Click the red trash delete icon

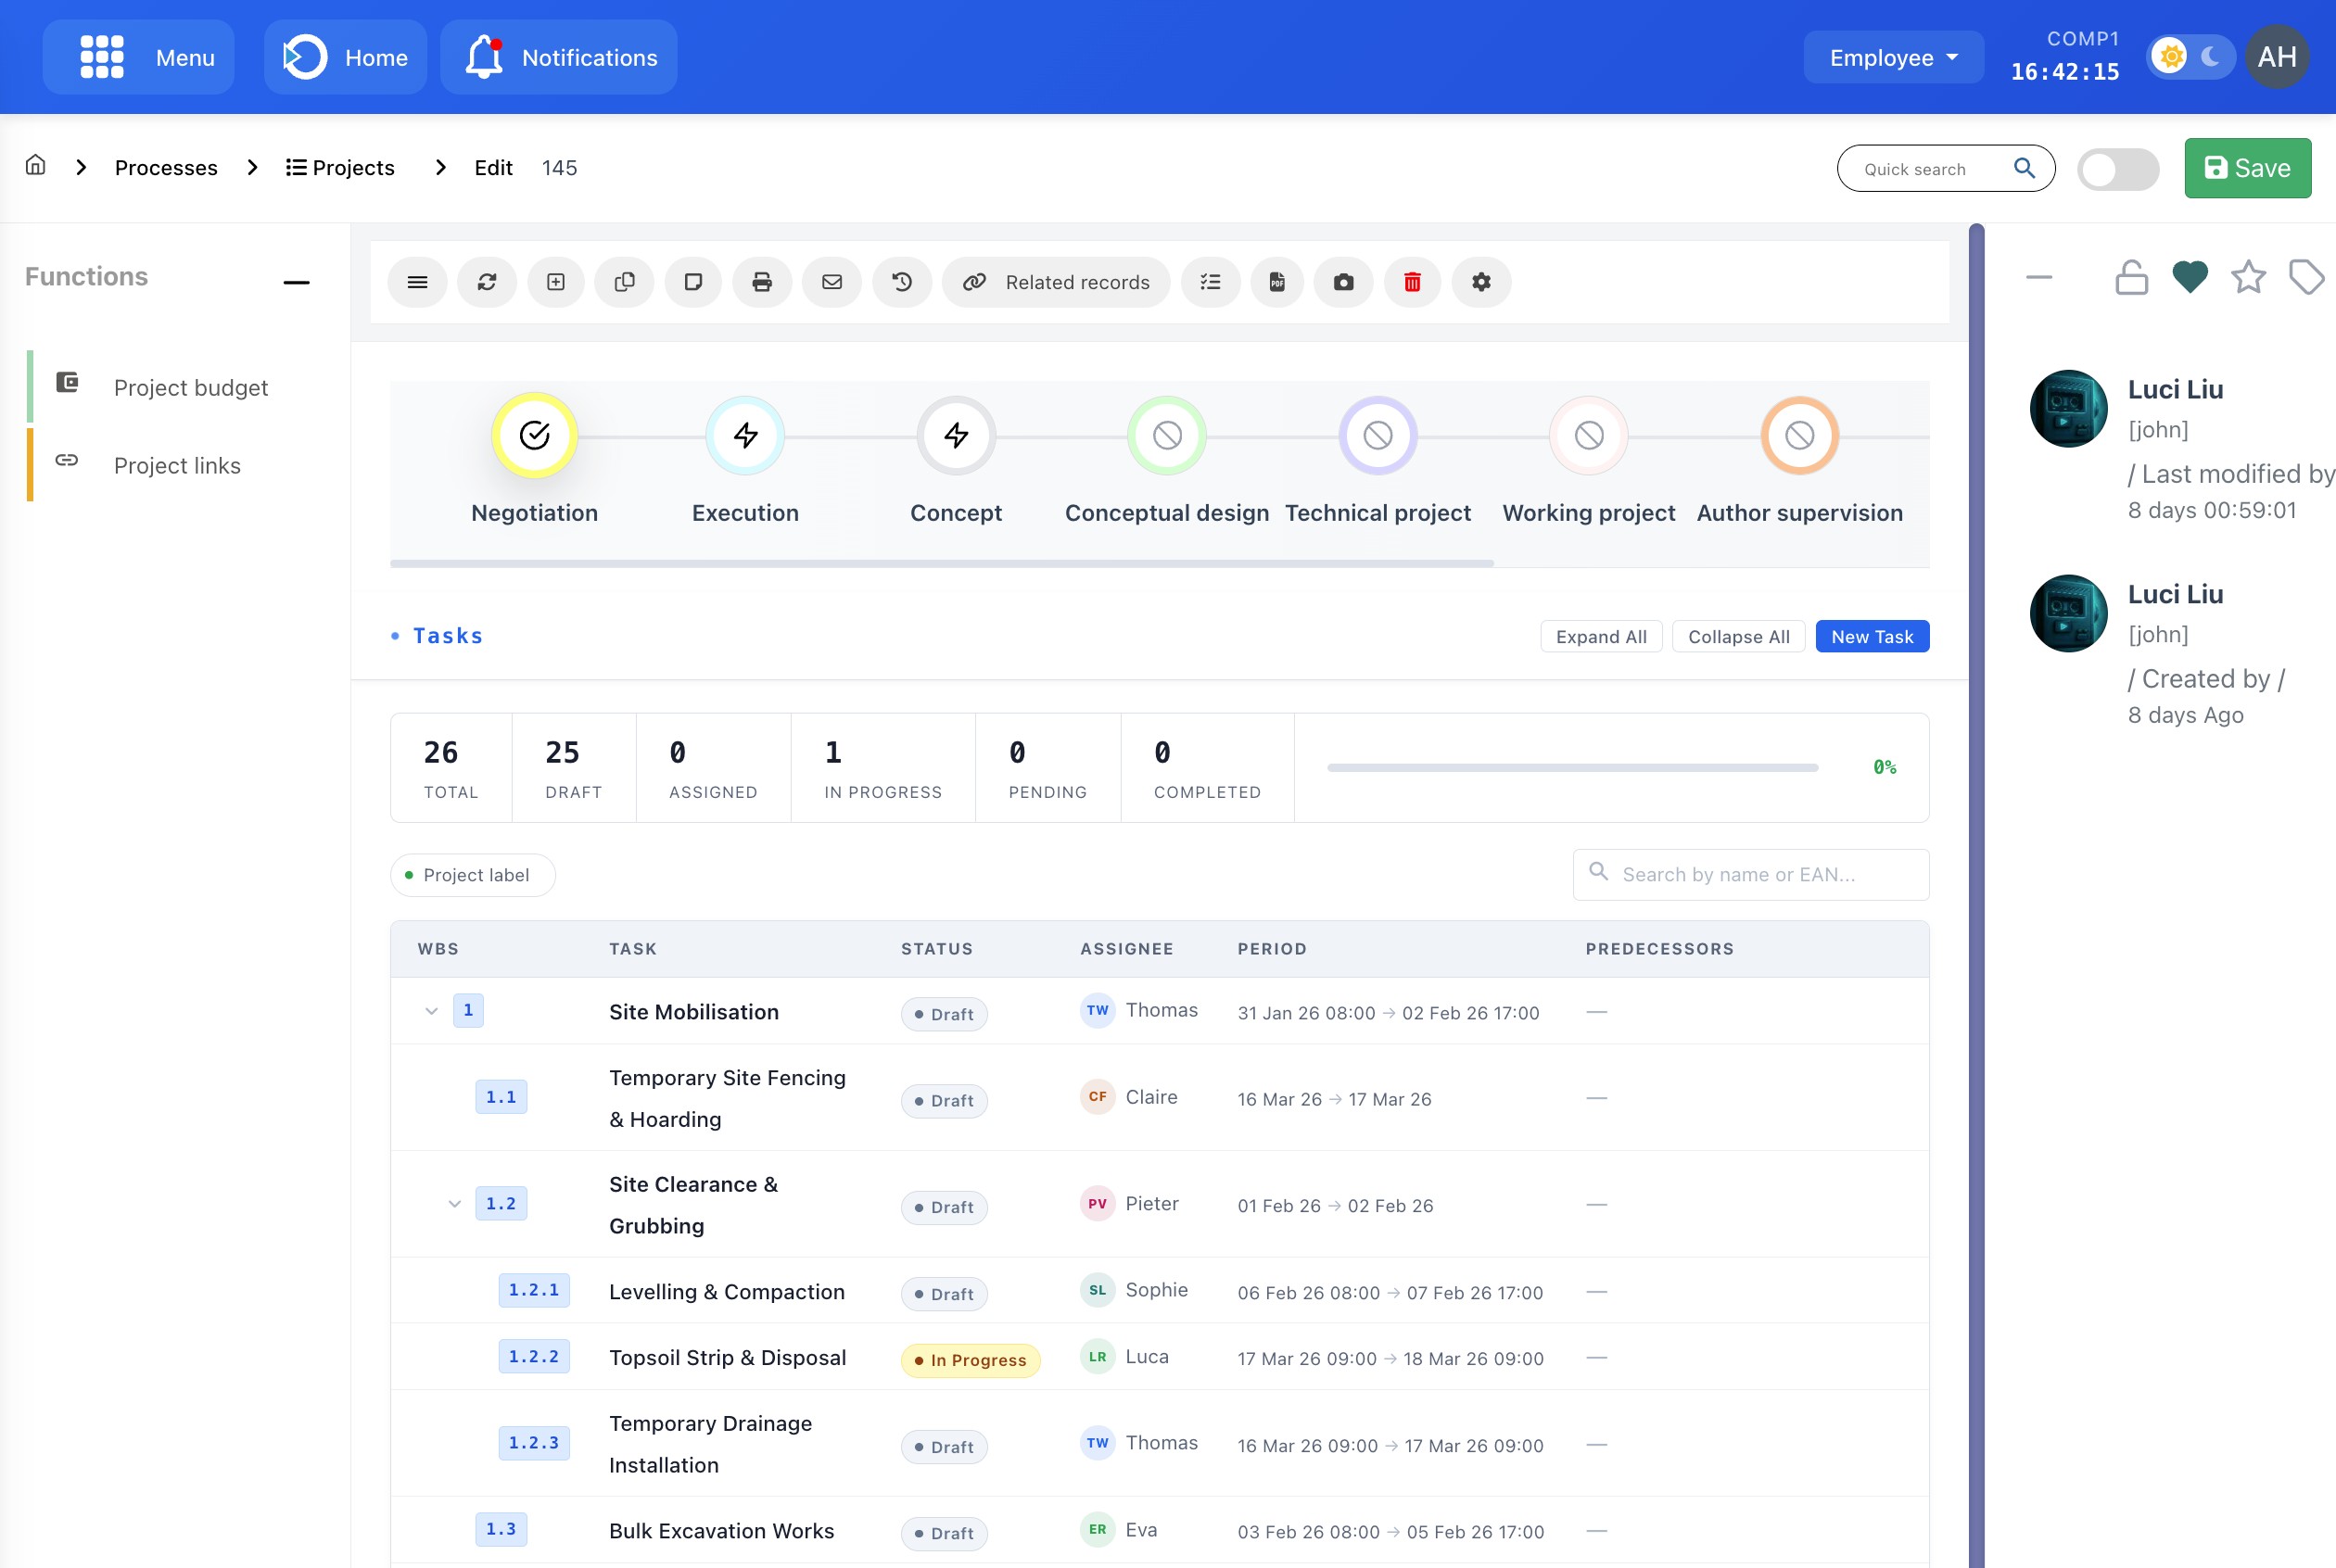click(1412, 282)
